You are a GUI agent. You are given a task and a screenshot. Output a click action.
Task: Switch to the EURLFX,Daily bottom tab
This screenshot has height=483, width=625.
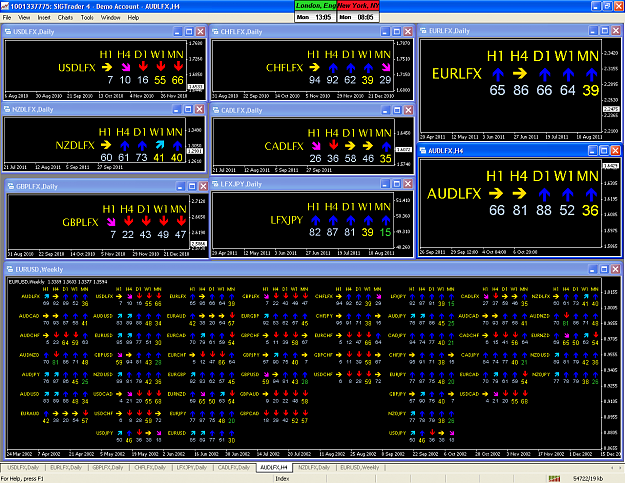pos(66,467)
